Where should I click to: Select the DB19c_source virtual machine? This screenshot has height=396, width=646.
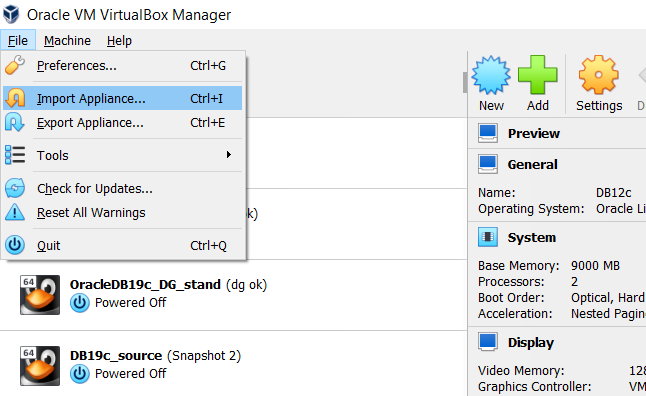pos(233,366)
